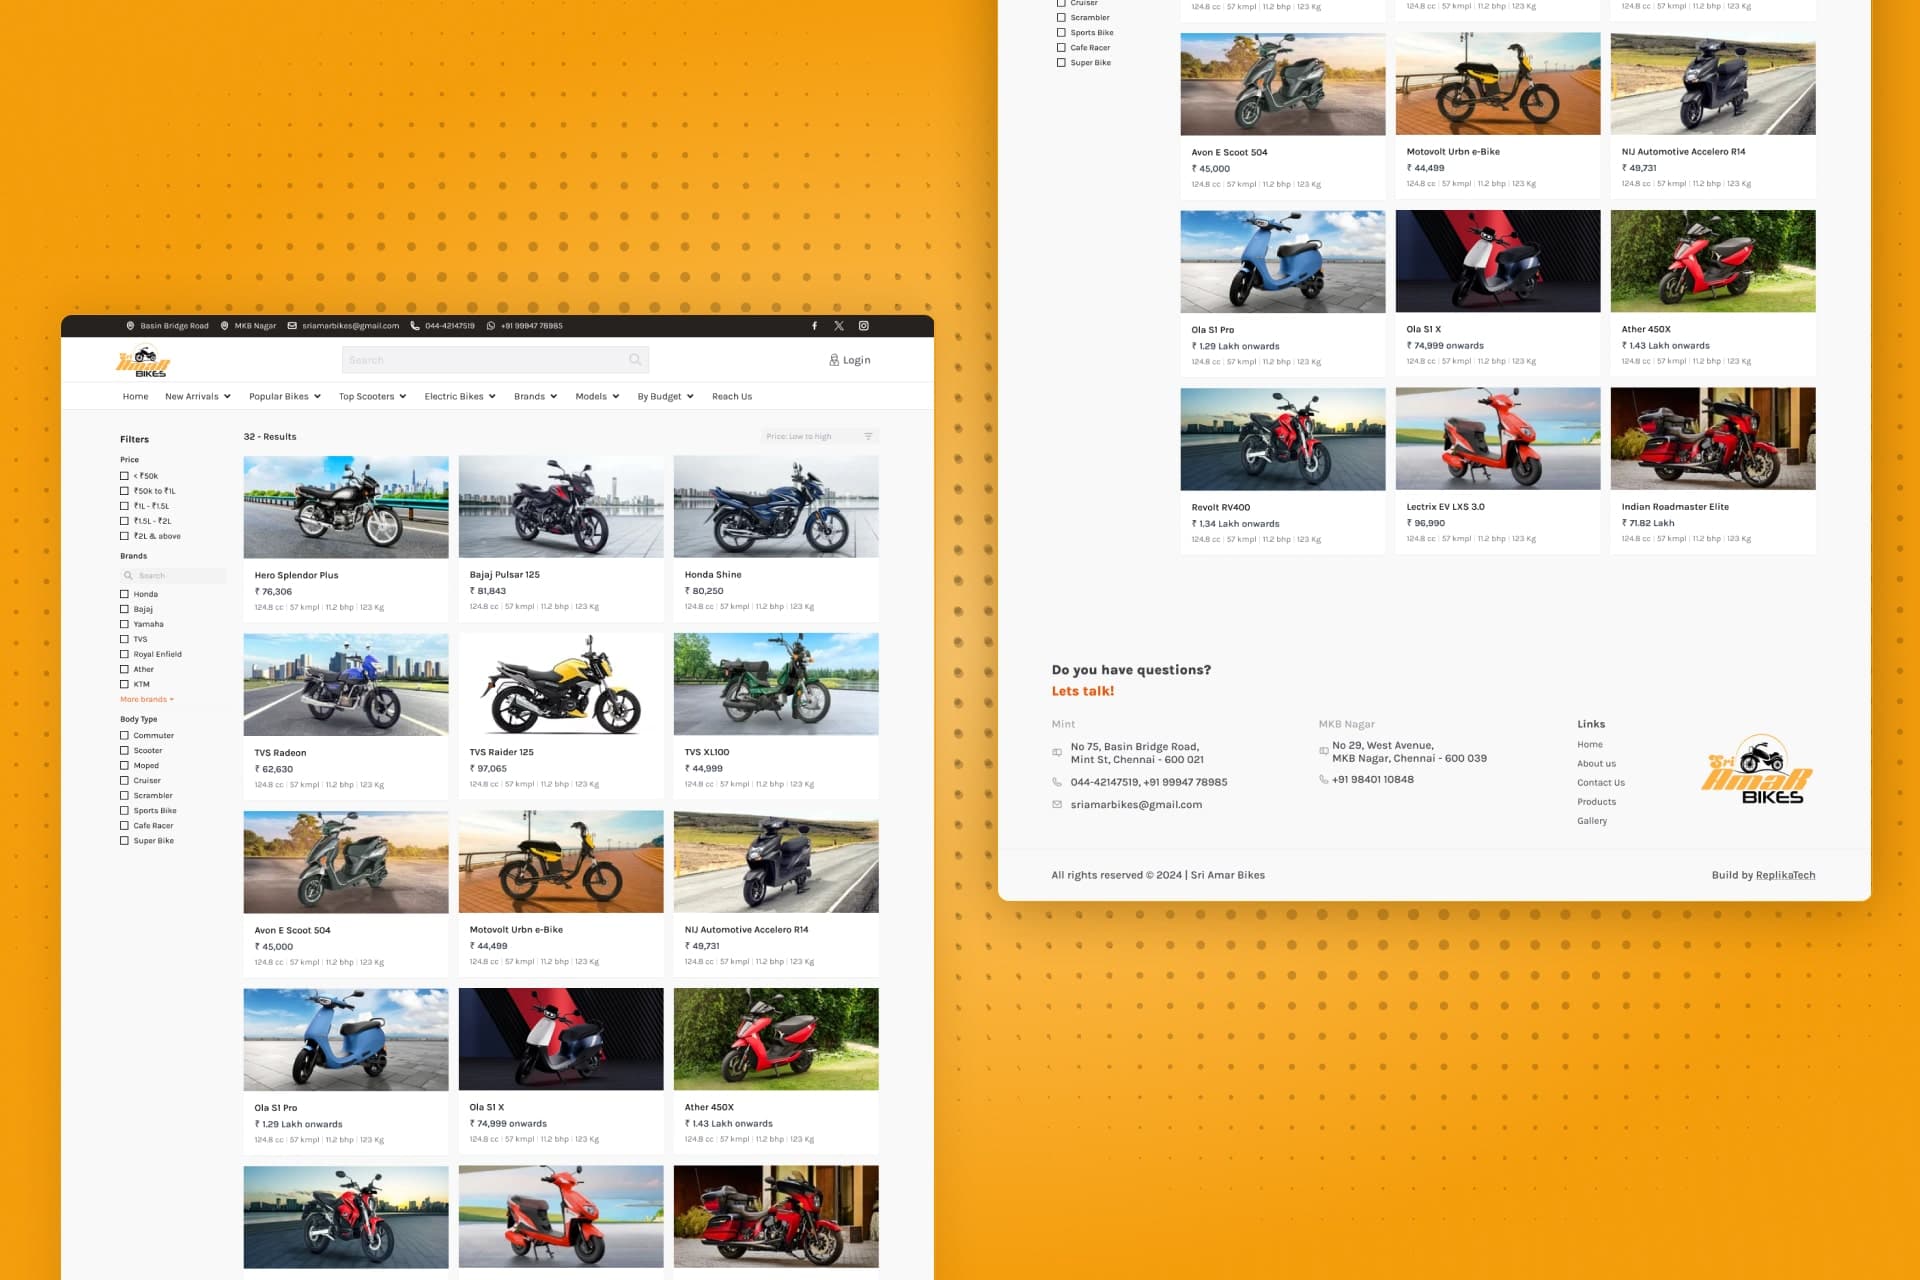This screenshot has height=1280, width=1920.
Task: Open the X (Twitter) social icon
Action: coord(839,326)
